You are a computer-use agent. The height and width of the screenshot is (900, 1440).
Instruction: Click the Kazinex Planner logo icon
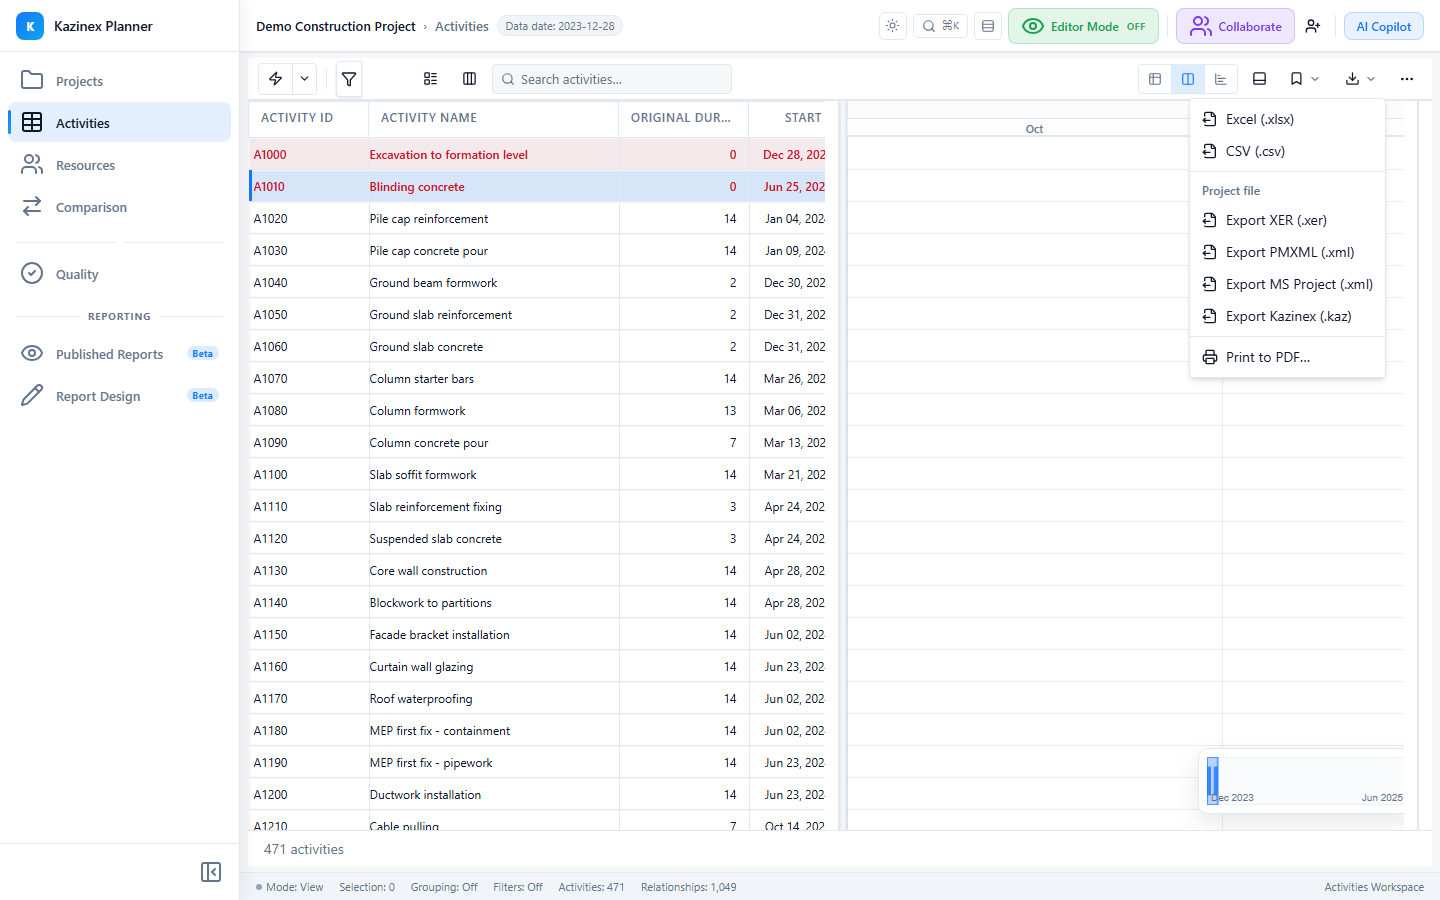(30, 26)
